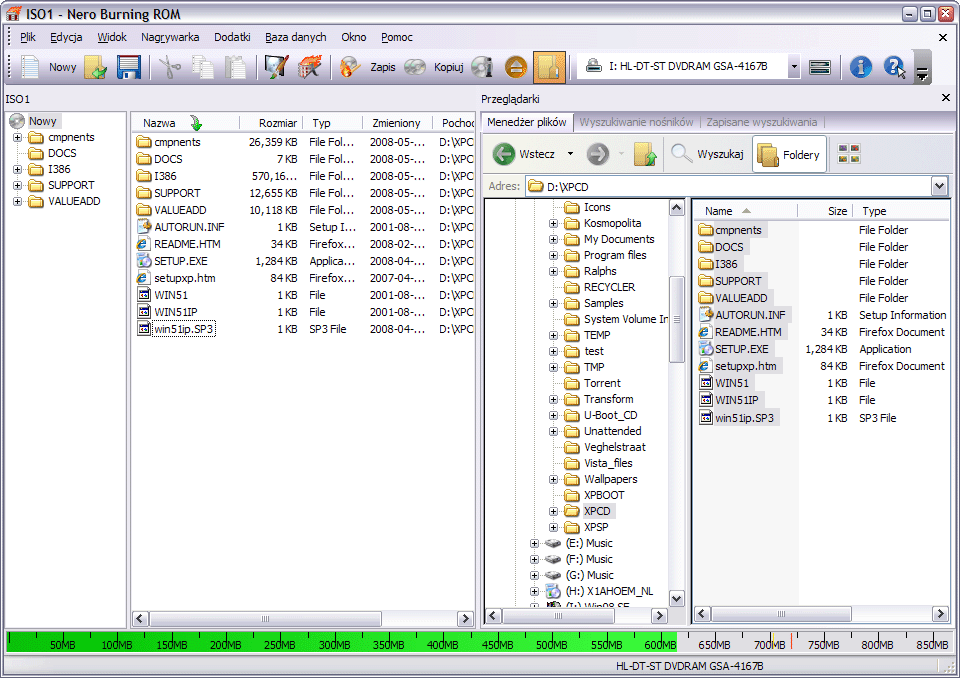
Task: Click the vertical scrollbar thumb of the folder tree
Action: coord(677,319)
